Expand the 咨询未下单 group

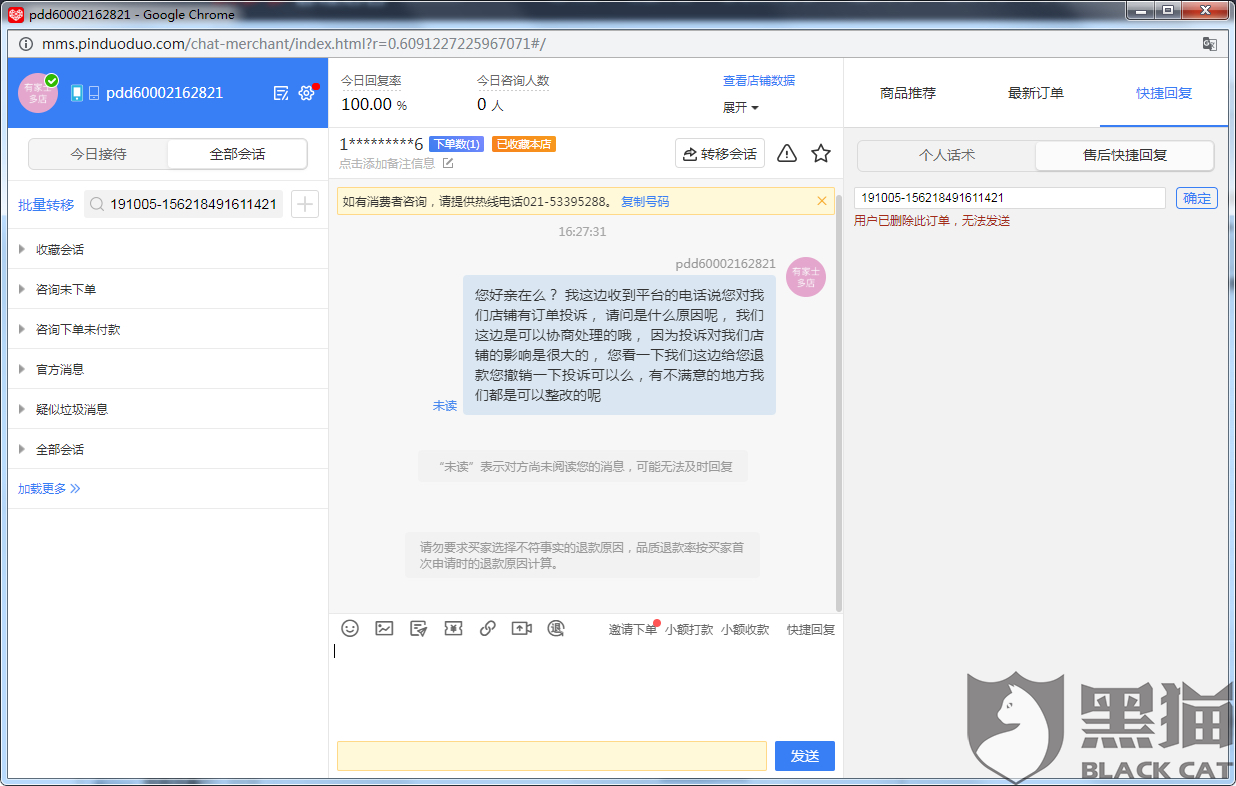point(66,289)
